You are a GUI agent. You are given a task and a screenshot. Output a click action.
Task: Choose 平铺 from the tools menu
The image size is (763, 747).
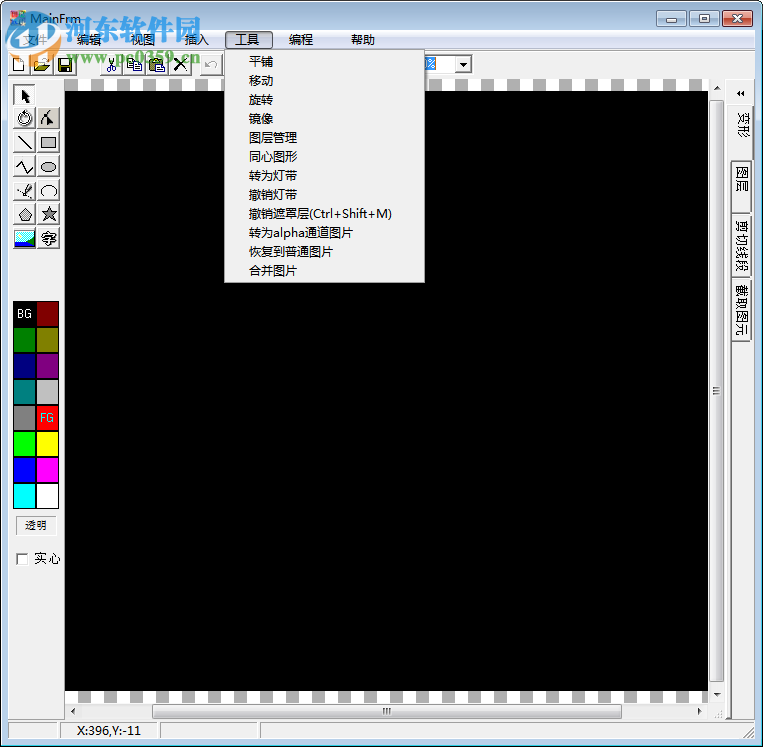(324, 61)
